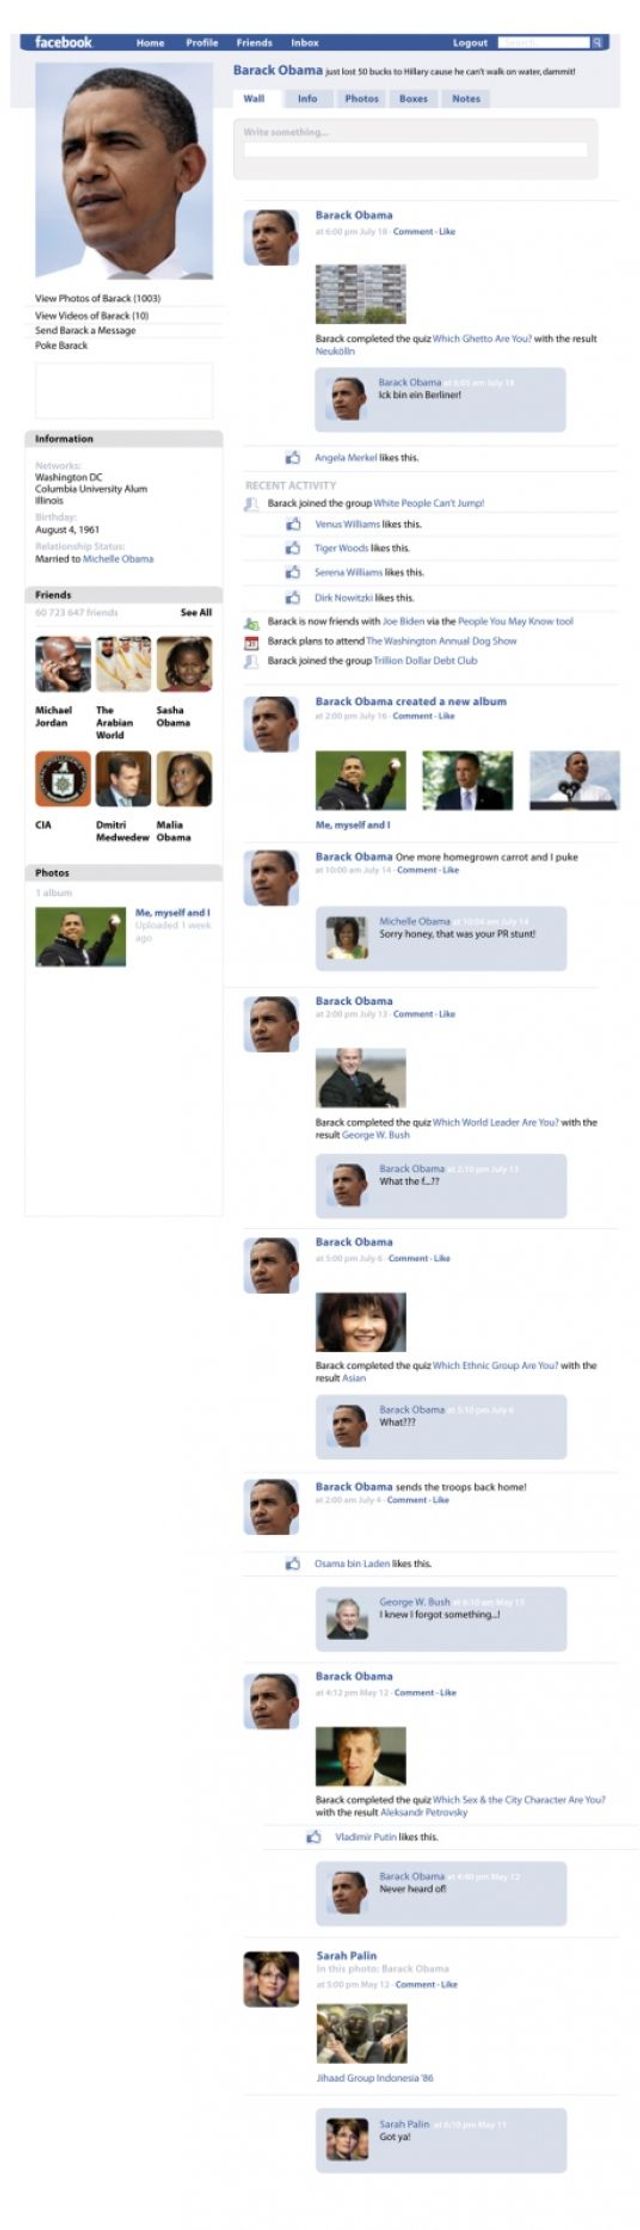The height and width of the screenshot is (2230, 640).
Task: Click Poke Barack link
Action: click(61, 345)
